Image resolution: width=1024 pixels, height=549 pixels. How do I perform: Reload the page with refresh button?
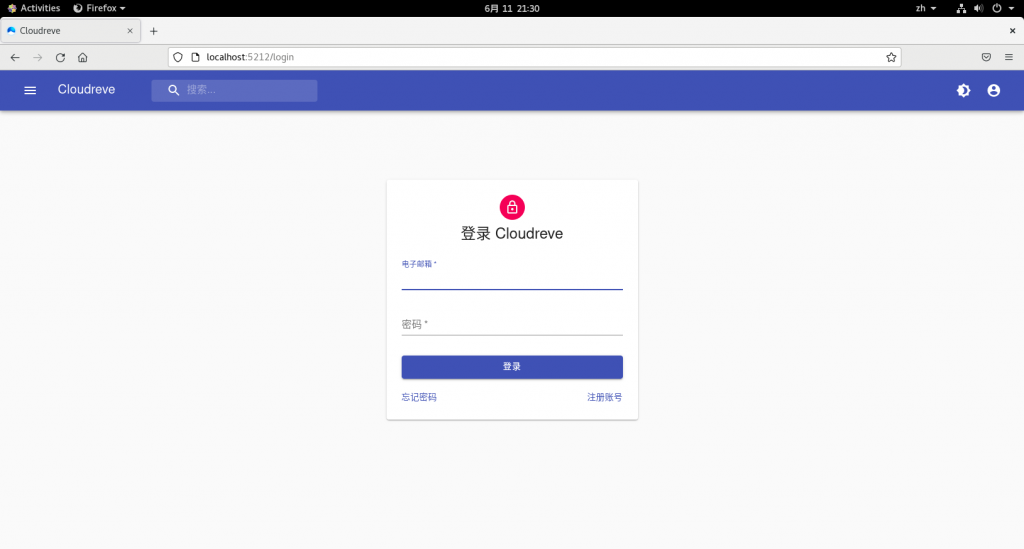pos(60,57)
